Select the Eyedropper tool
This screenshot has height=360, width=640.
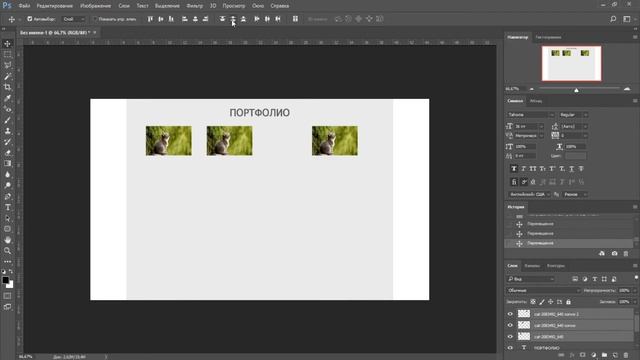point(7,98)
